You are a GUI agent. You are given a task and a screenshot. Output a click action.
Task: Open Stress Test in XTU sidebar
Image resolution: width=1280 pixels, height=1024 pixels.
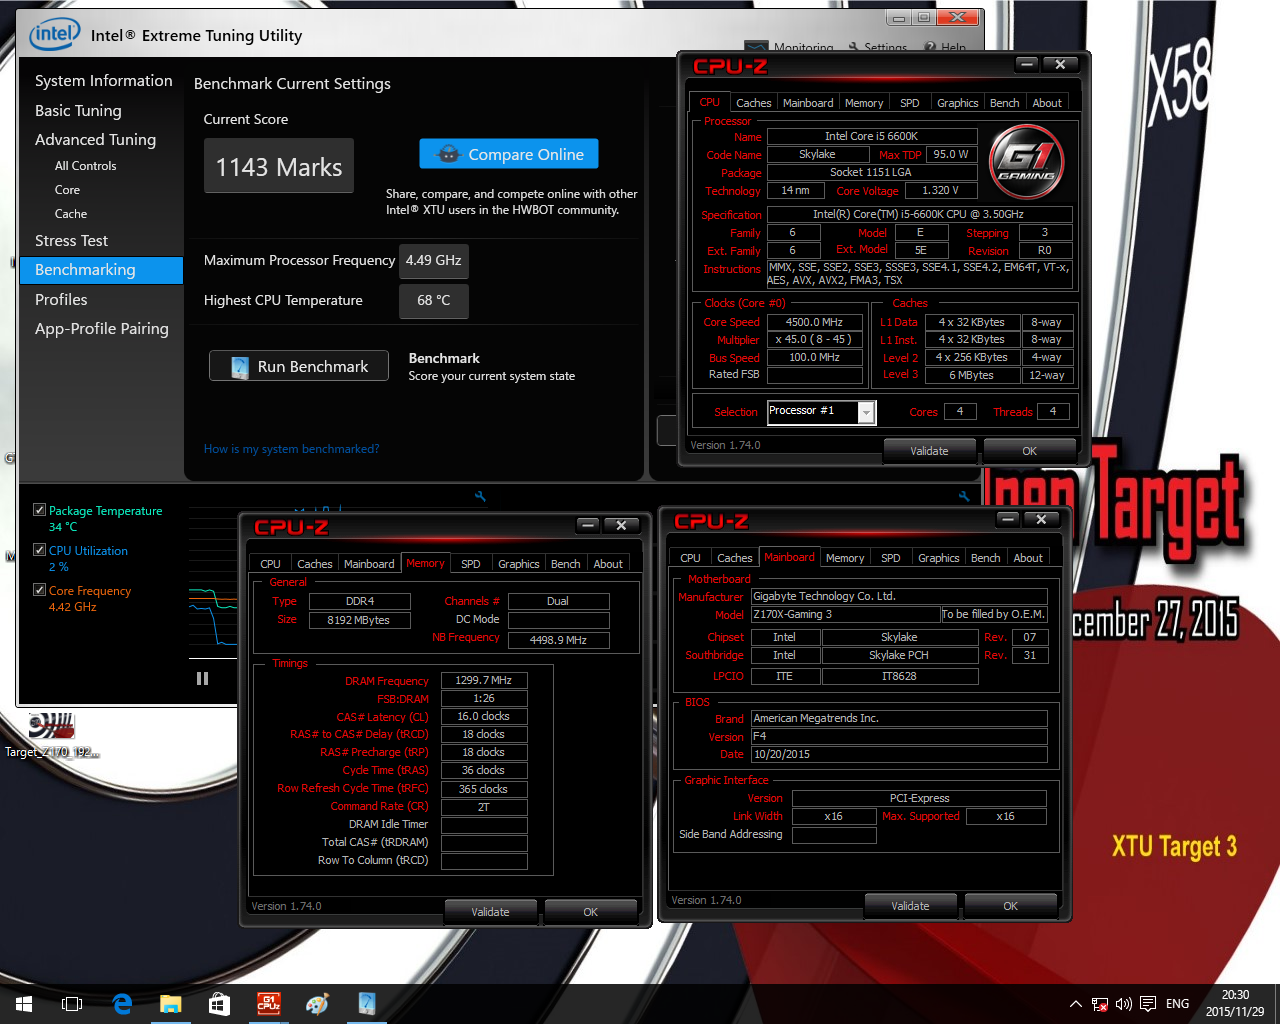tap(71, 241)
